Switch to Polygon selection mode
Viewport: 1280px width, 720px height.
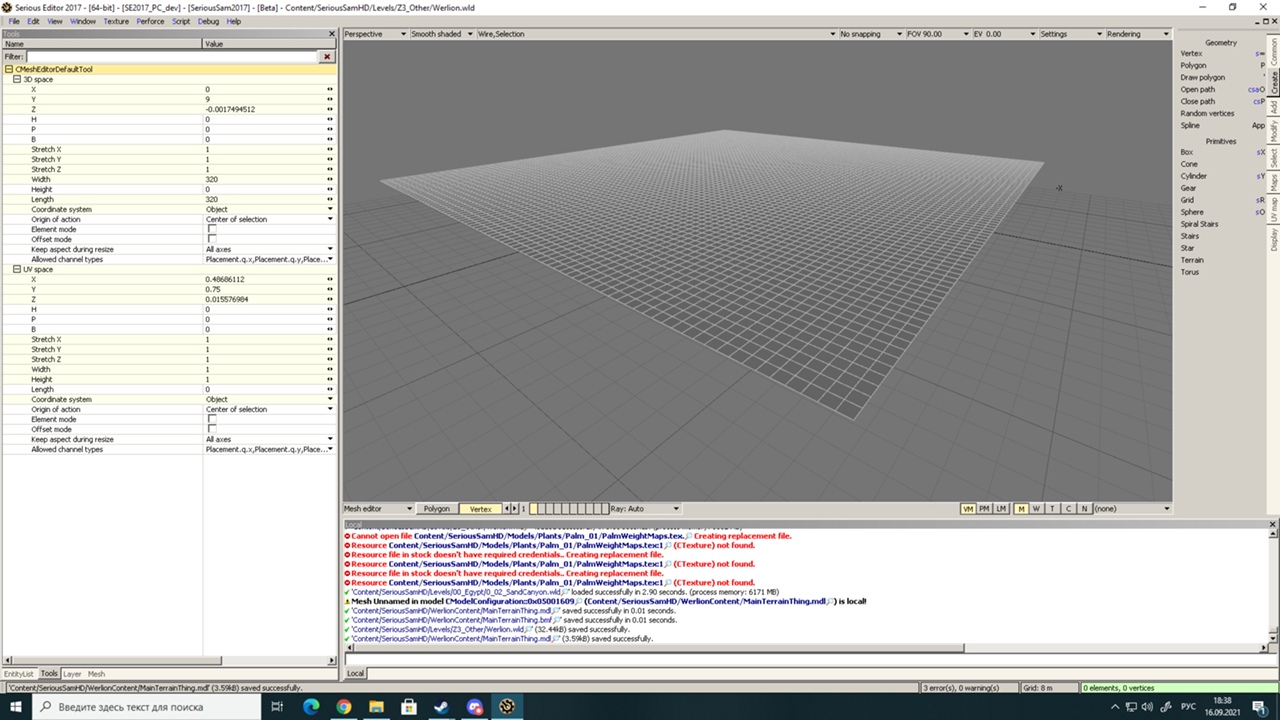[436, 509]
